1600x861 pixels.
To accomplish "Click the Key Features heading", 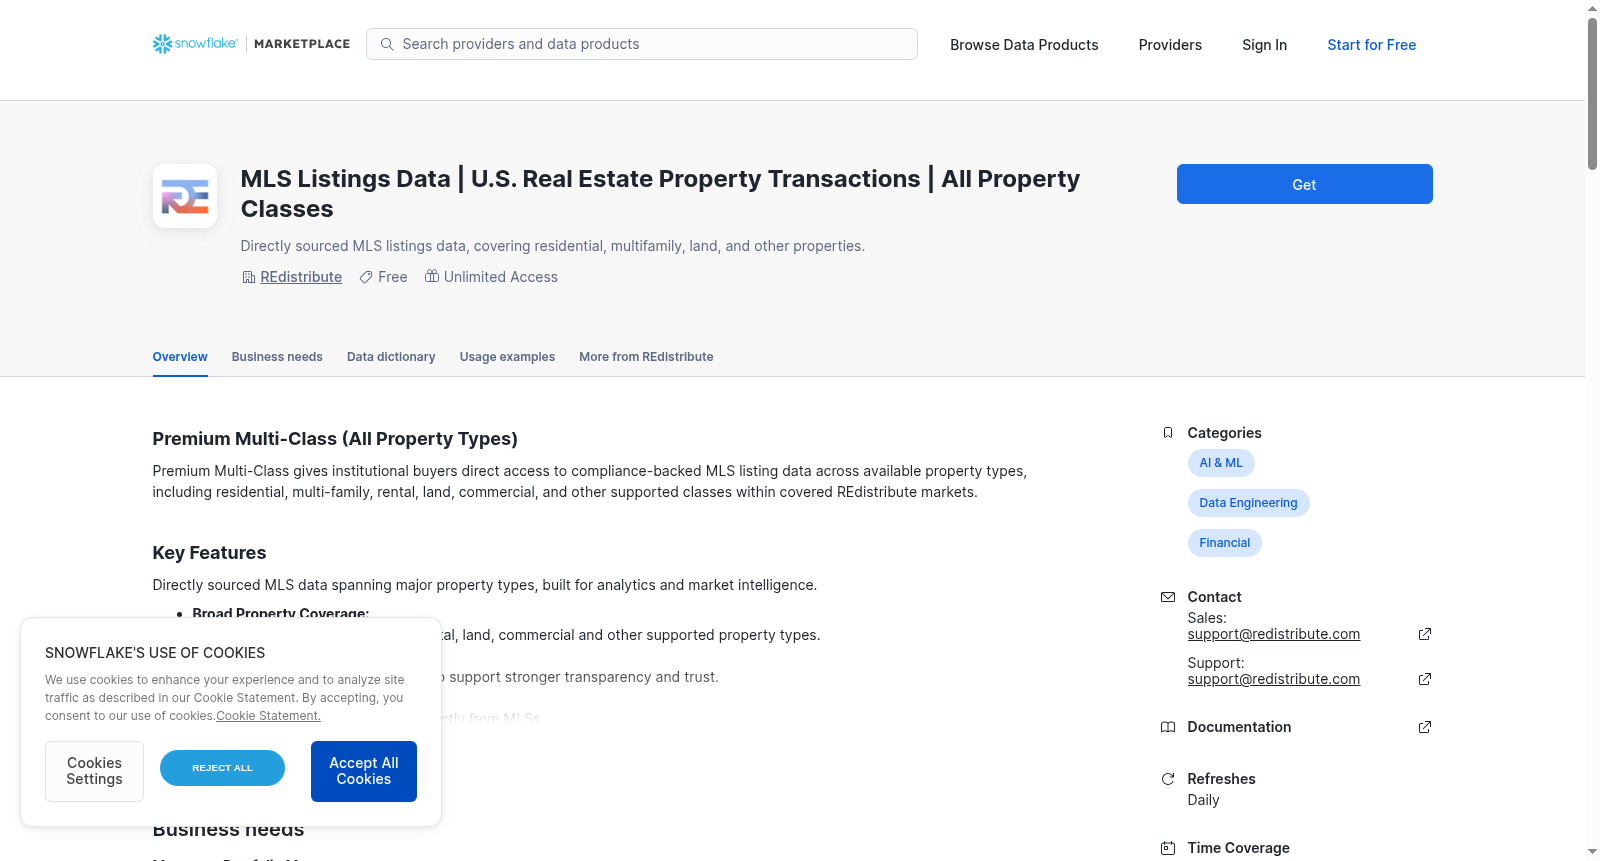I will [x=209, y=553].
